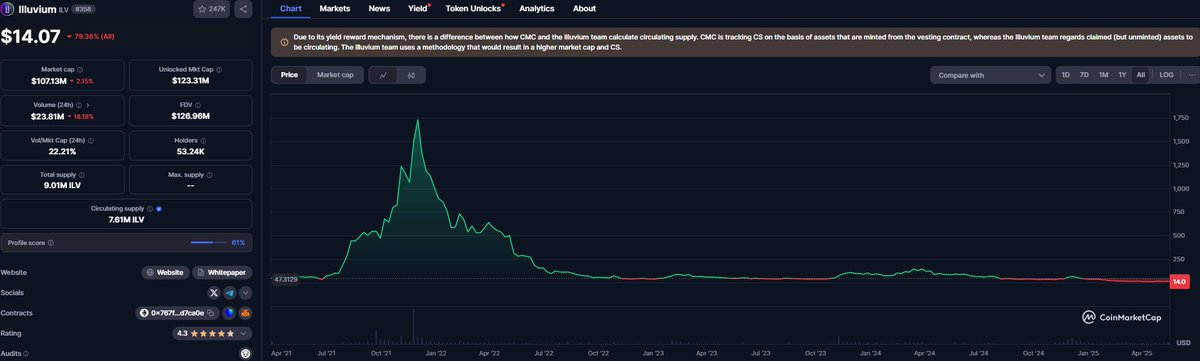Screen dimensions: 1200x361
Task: Copy the 0x767f...d7ca0e contract address
Action: tap(211, 313)
